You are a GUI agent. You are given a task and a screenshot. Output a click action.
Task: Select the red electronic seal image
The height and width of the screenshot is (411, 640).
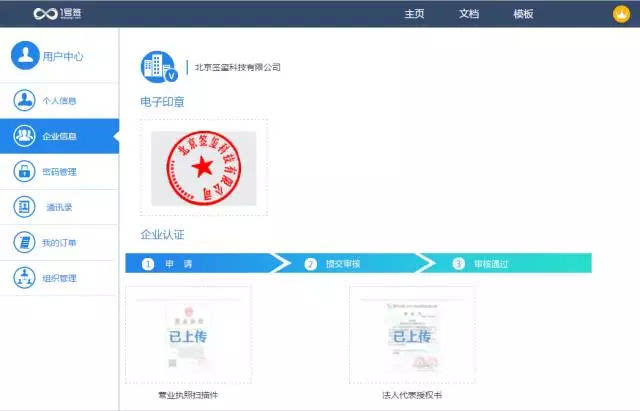click(x=204, y=168)
